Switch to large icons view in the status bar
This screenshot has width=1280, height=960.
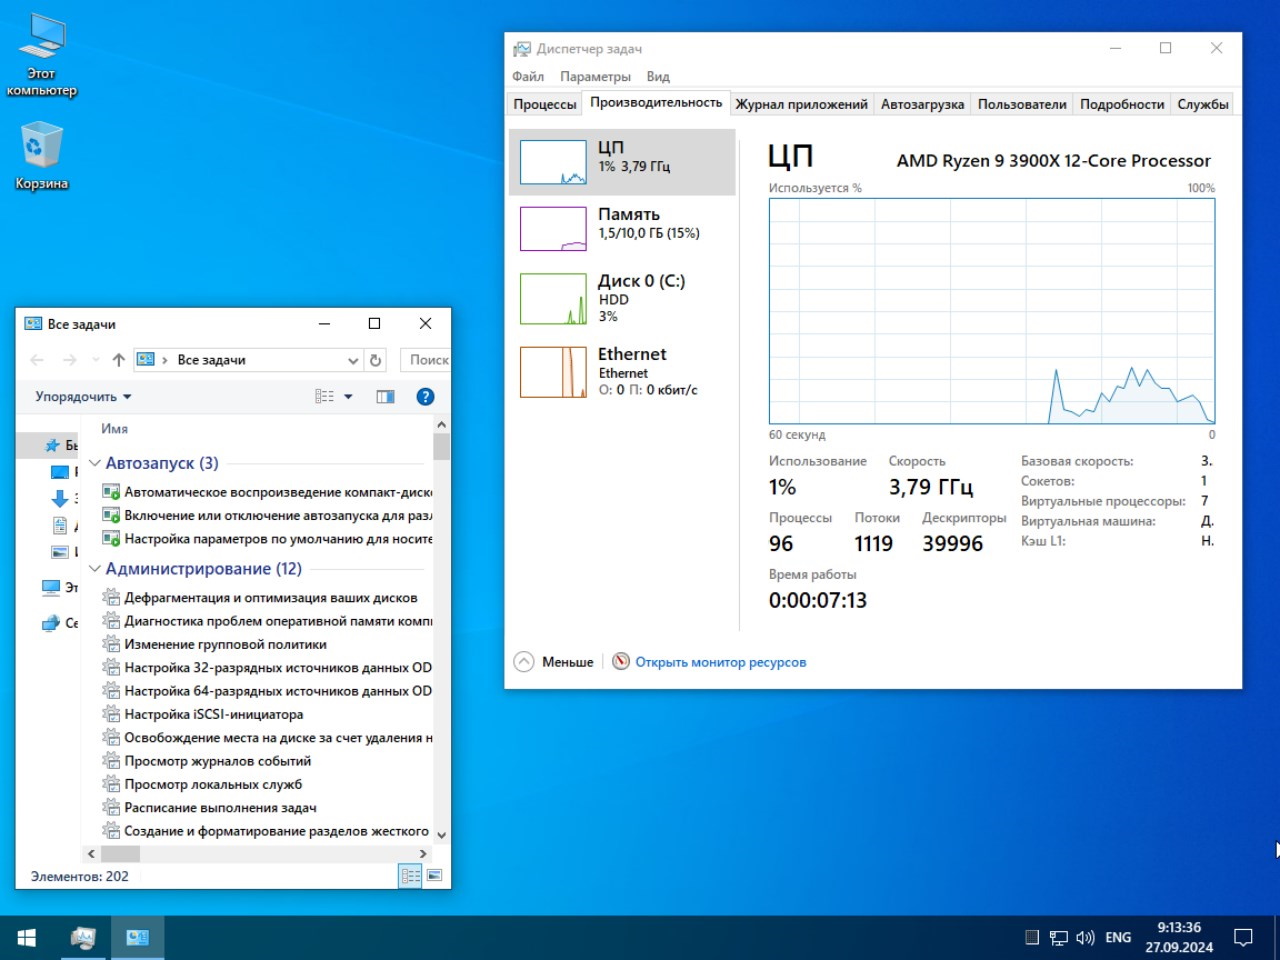pyautogui.click(x=434, y=876)
